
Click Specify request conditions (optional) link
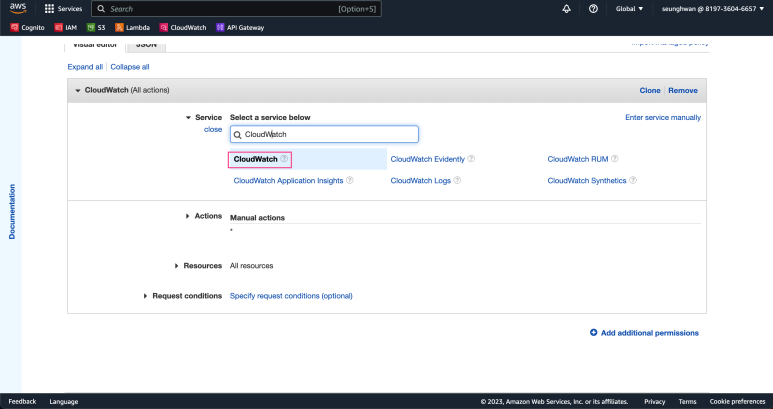(x=291, y=296)
